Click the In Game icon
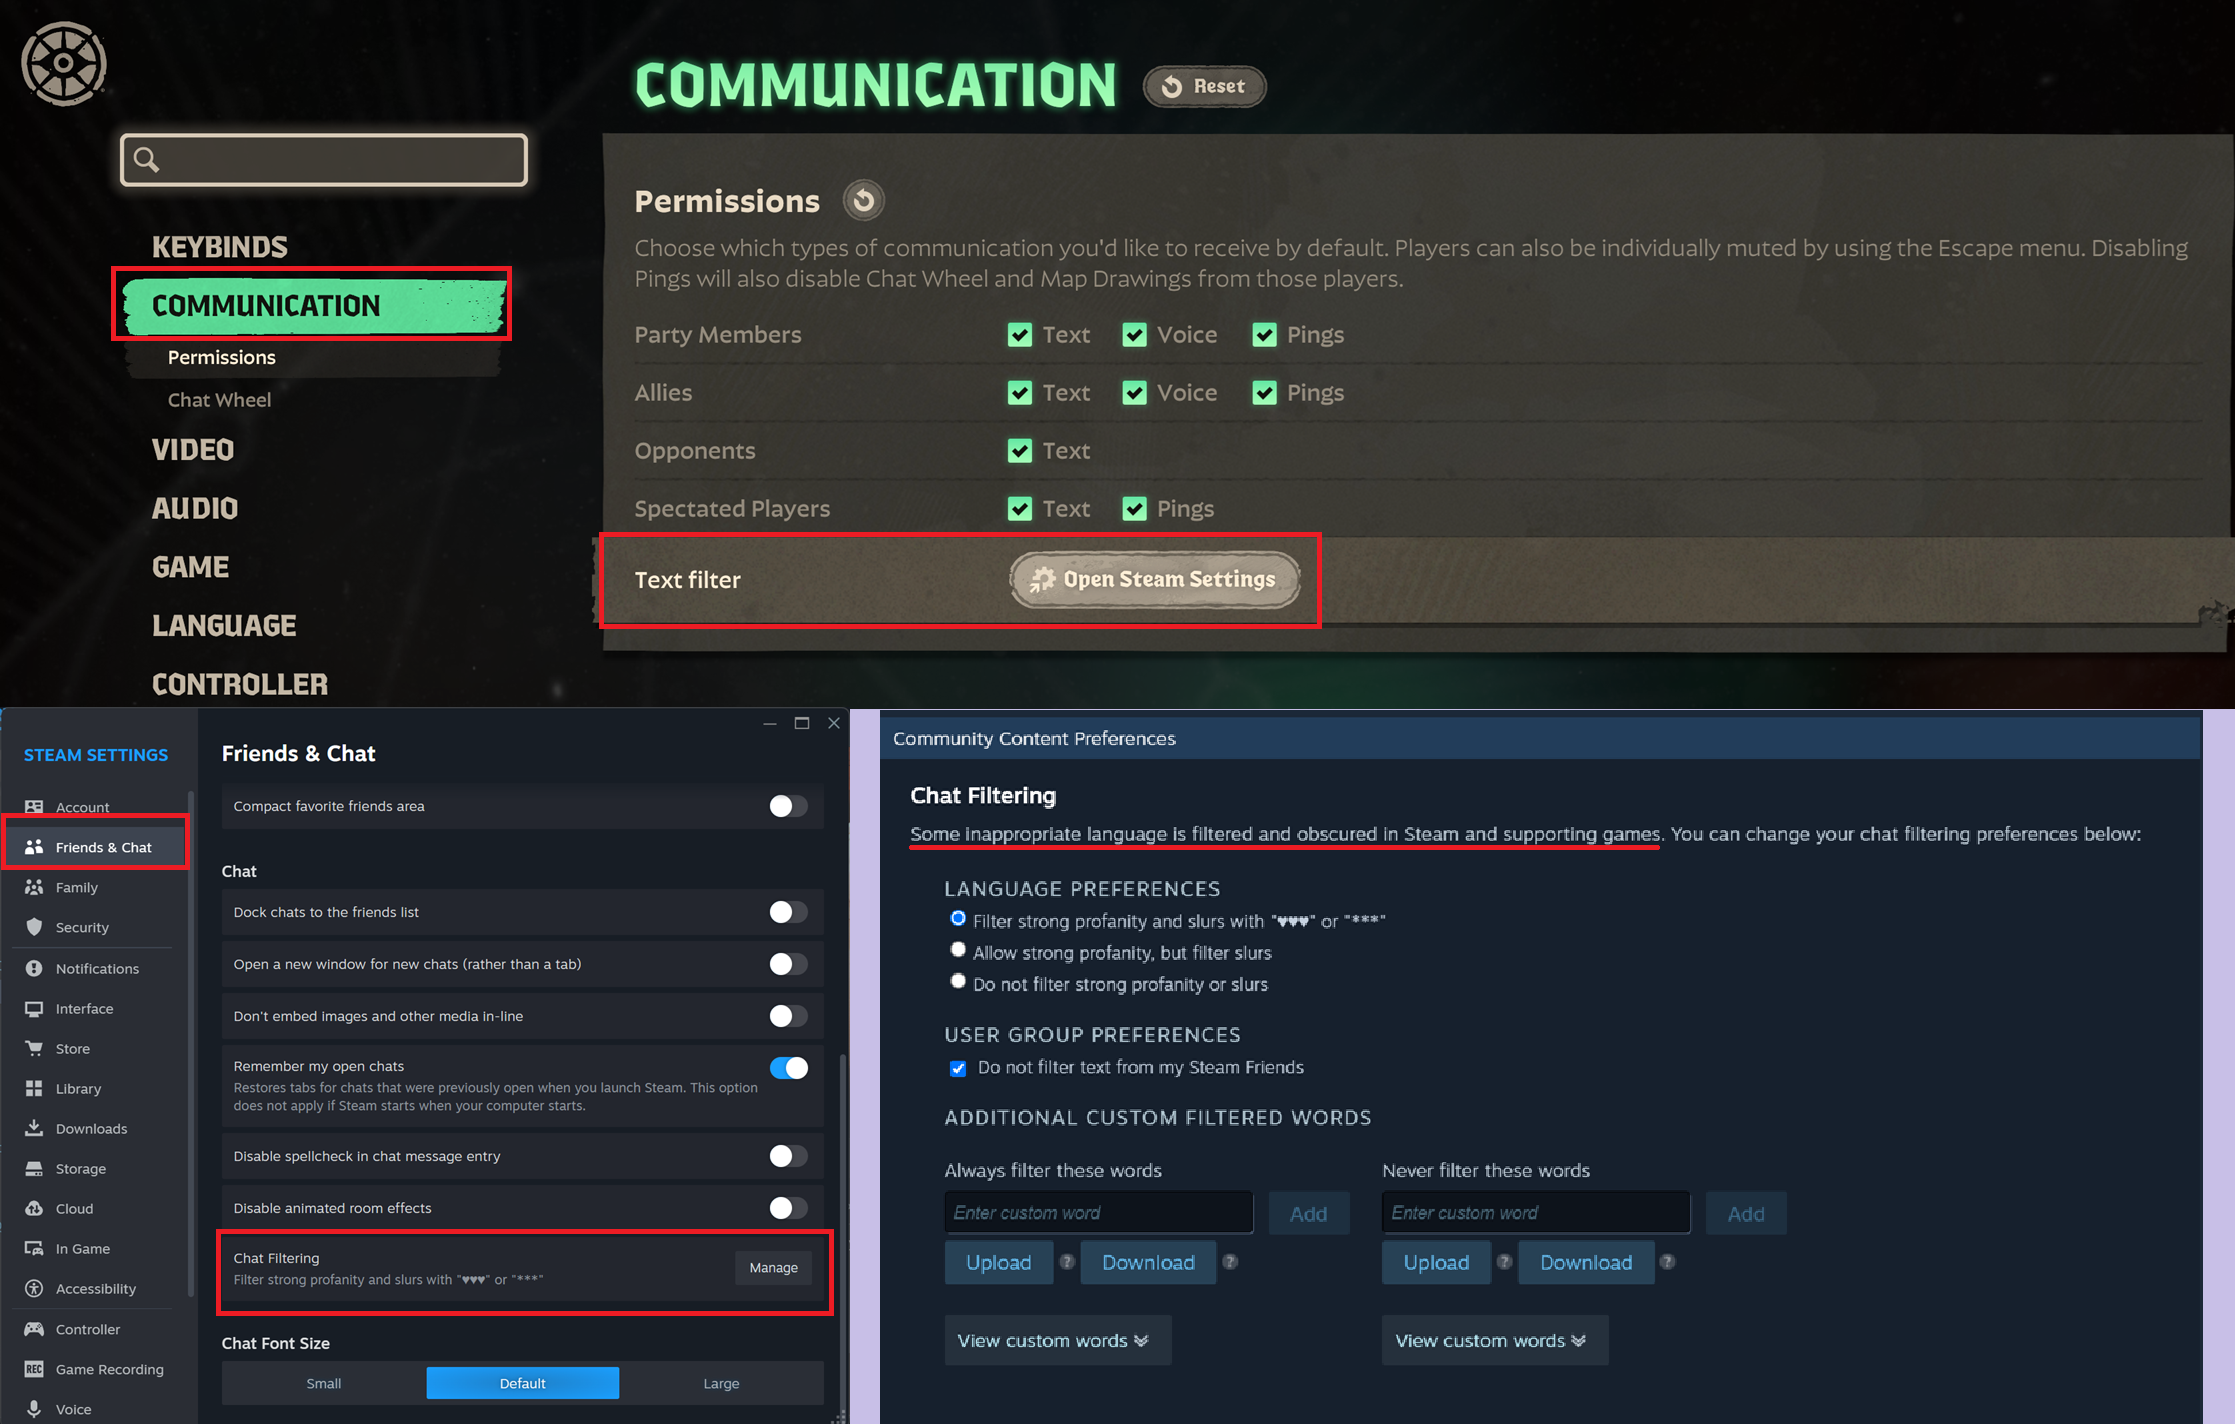The width and height of the screenshot is (2235, 1424). (x=34, y=1248)
